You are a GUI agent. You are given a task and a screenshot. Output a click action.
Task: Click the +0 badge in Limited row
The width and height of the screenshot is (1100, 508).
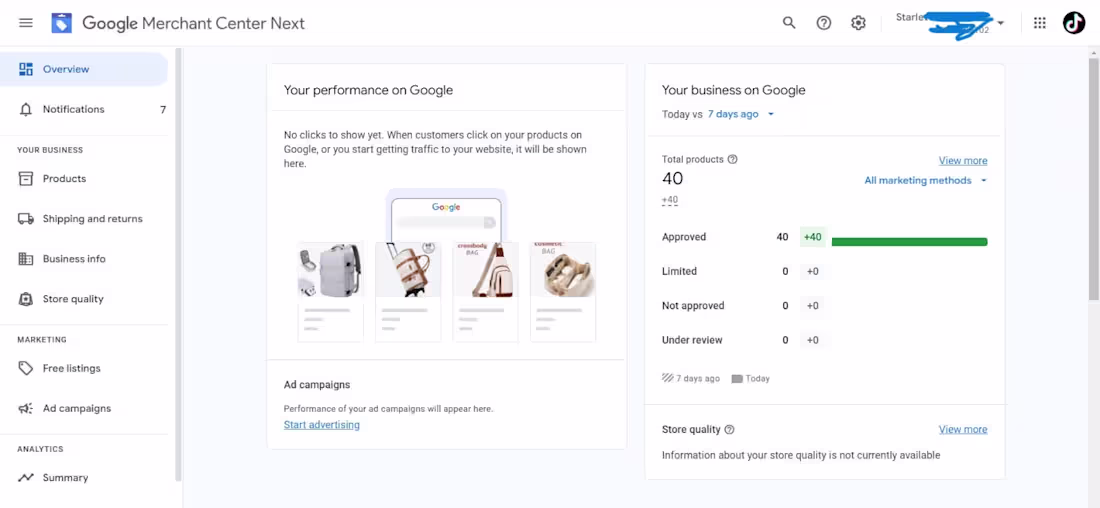click(812, 272)
